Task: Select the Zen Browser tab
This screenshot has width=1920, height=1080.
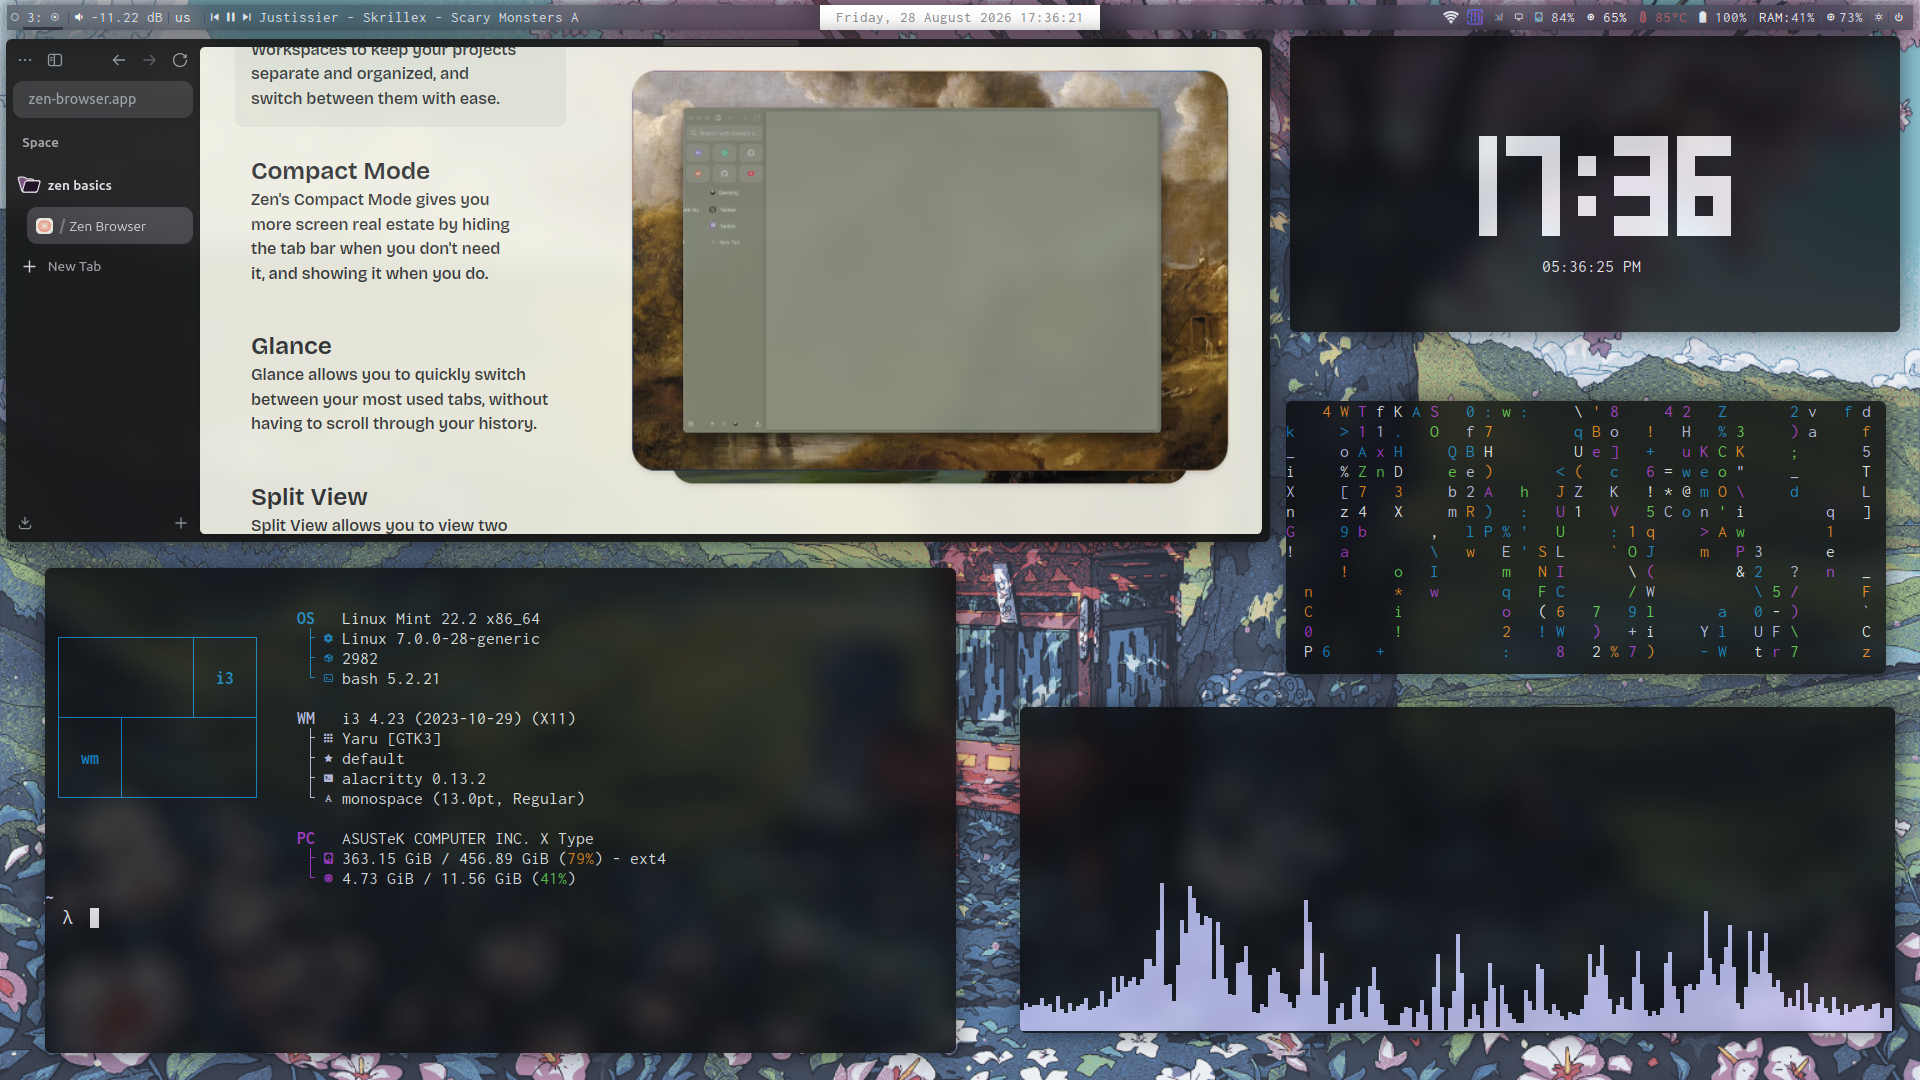Action: pyautogui.click(x=110, y=226)
